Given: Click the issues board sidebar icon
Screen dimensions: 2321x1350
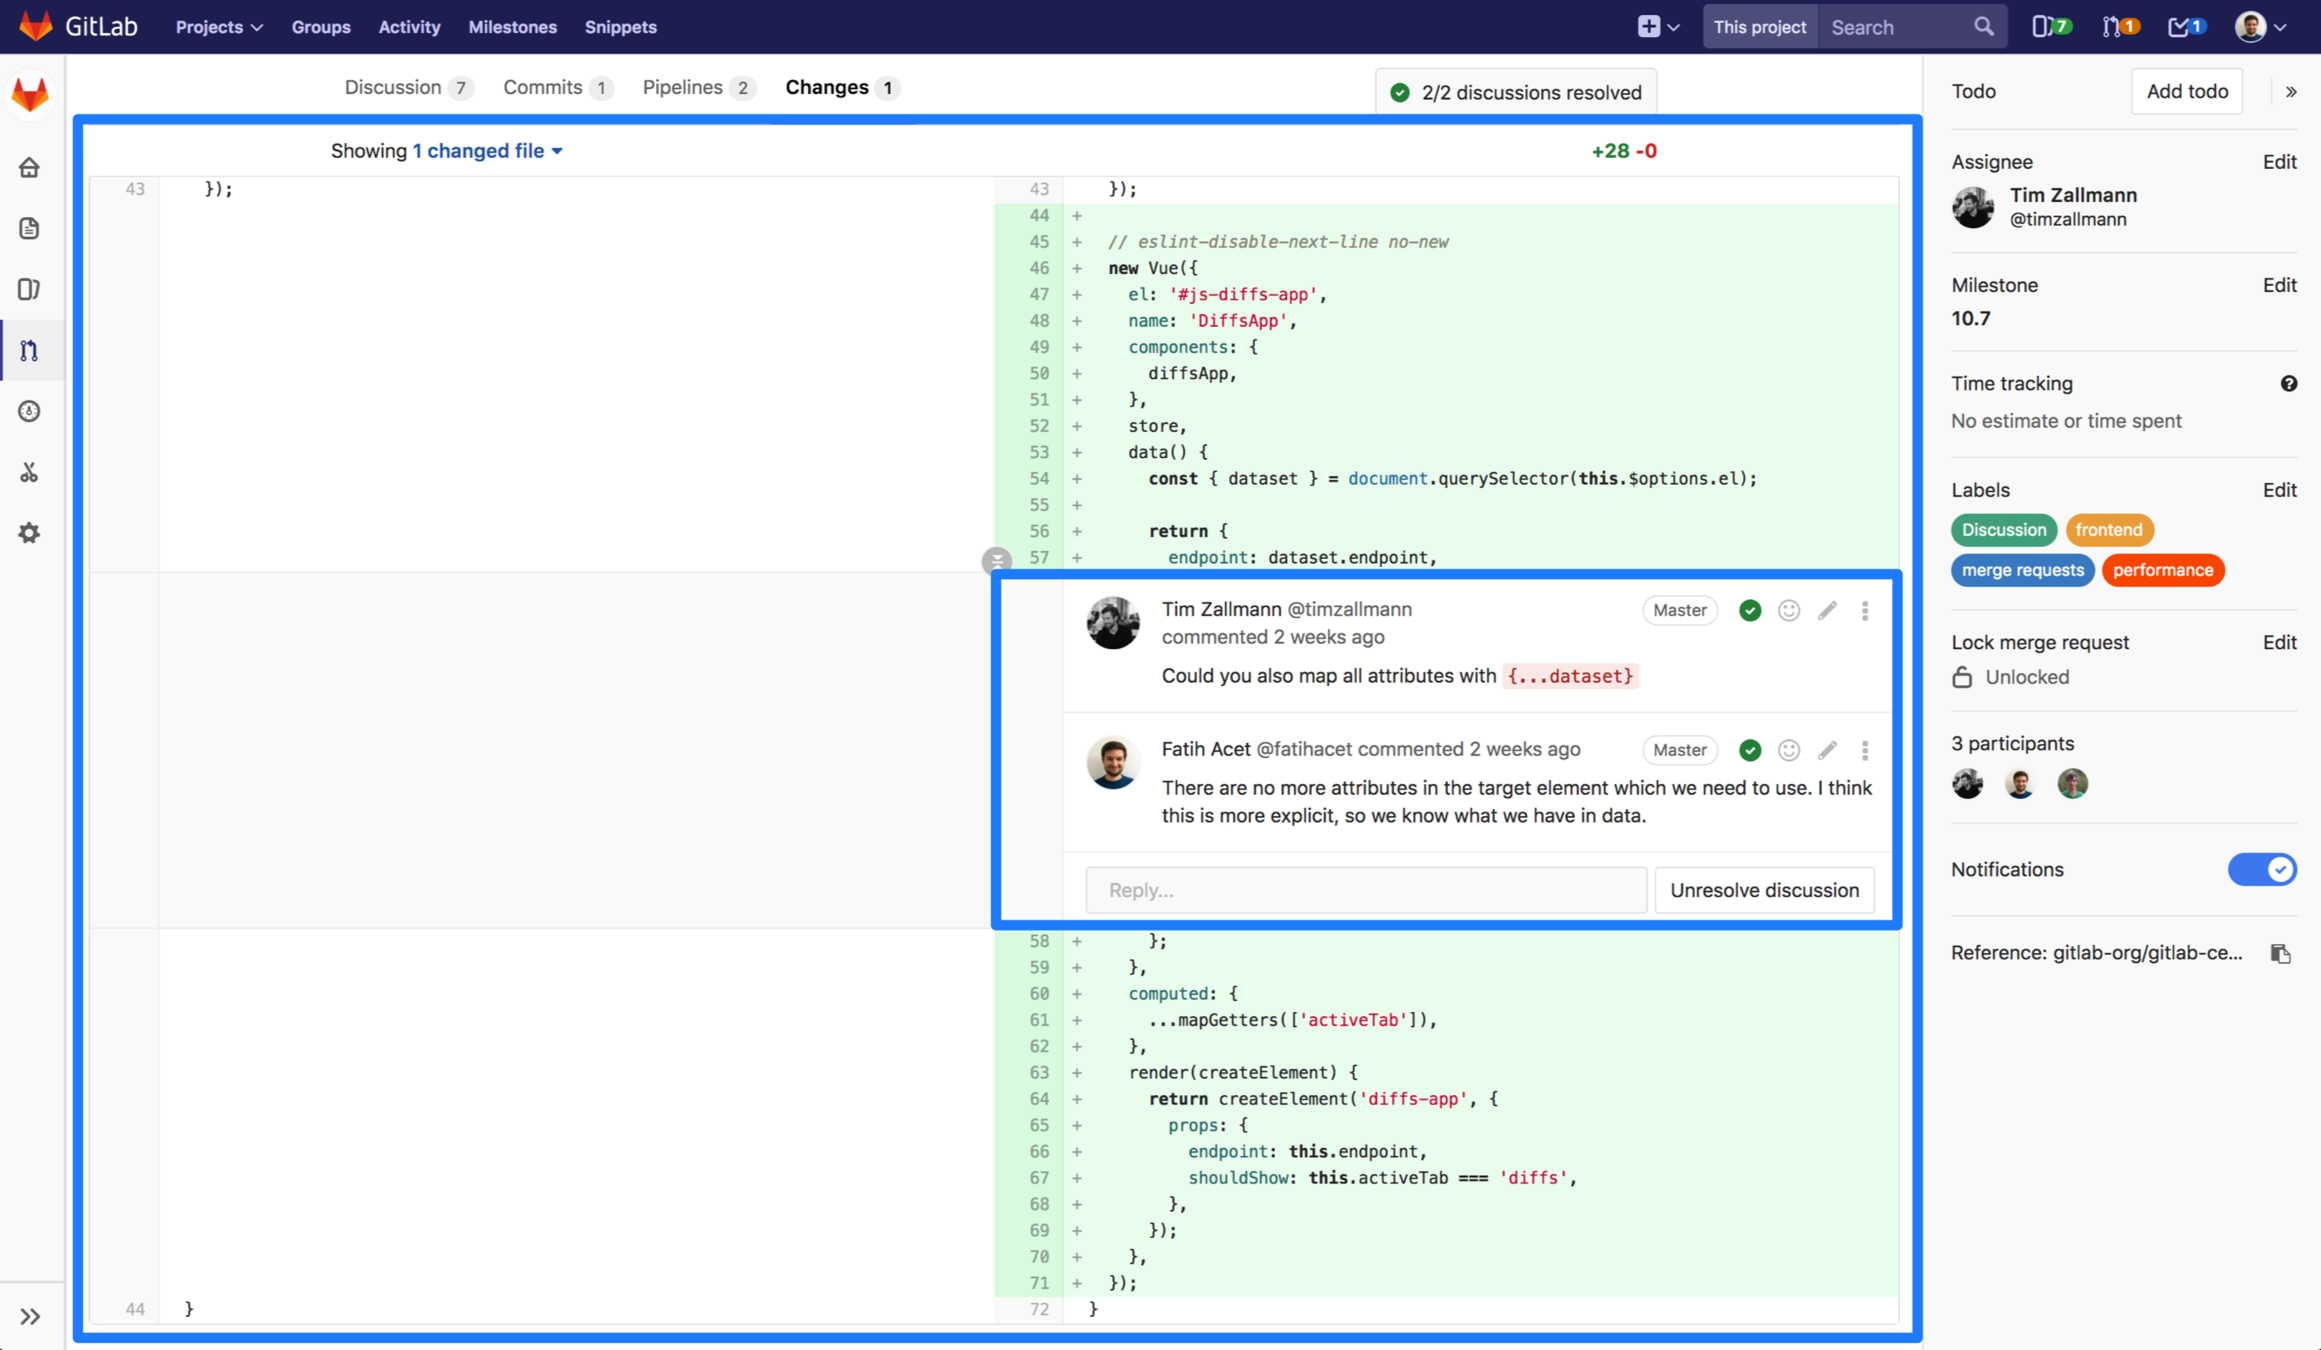Looking at the screenshot, I should pos(29,289).
